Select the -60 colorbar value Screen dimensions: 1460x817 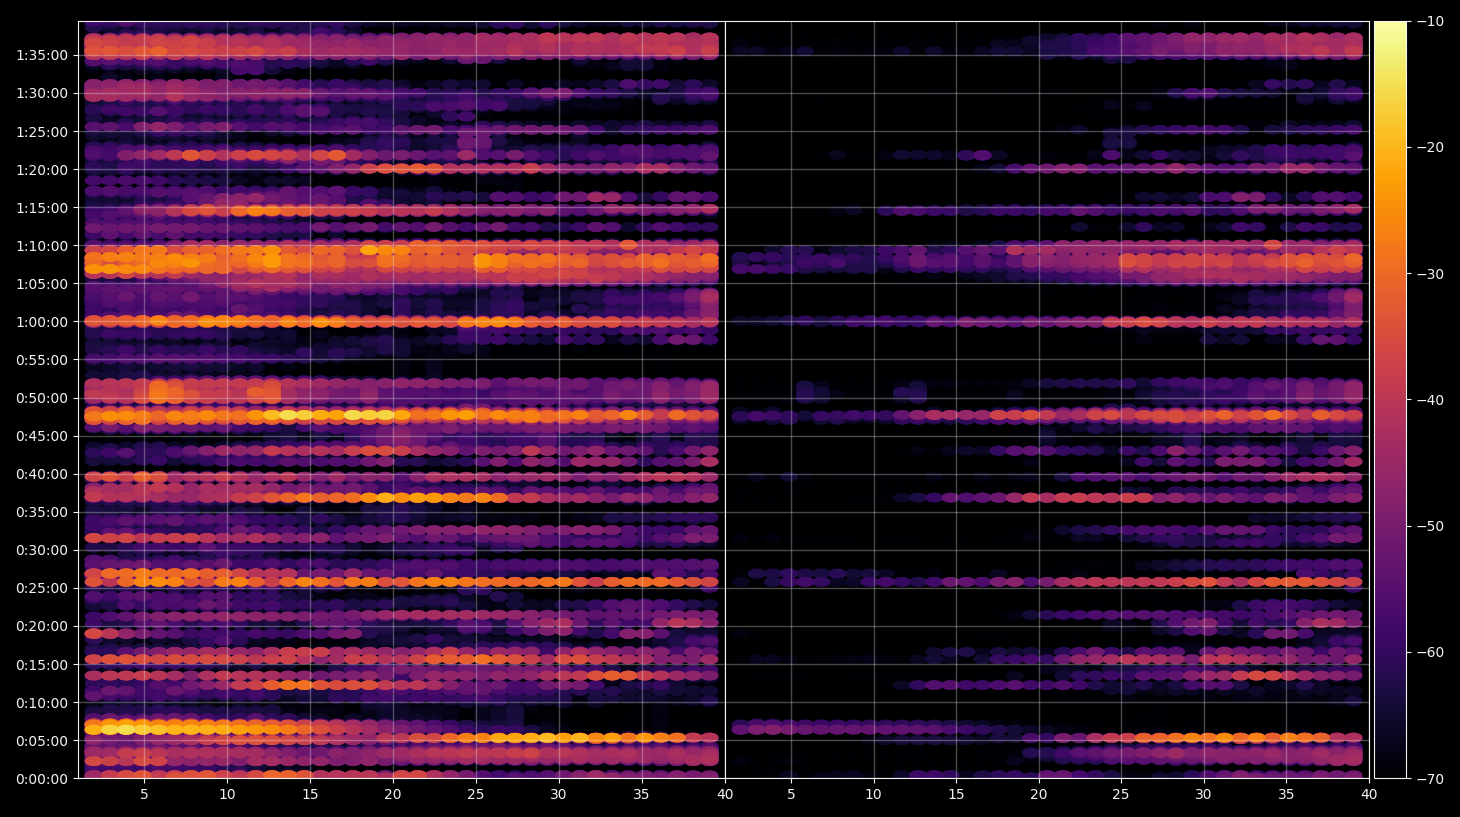1430,653
